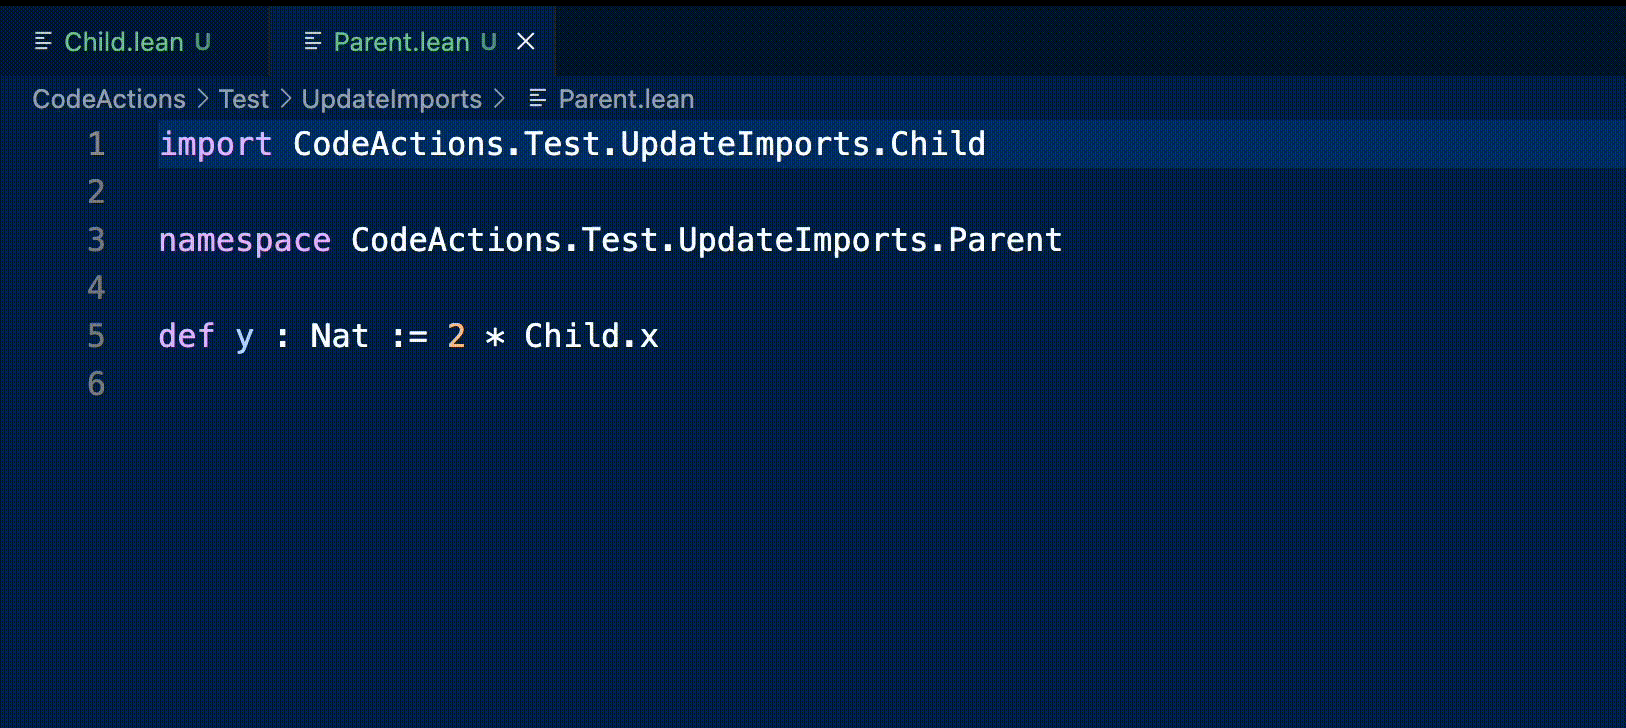
Task: Click the Nat type in the definition
Action: pyautogui.click(x=339, y=336)
